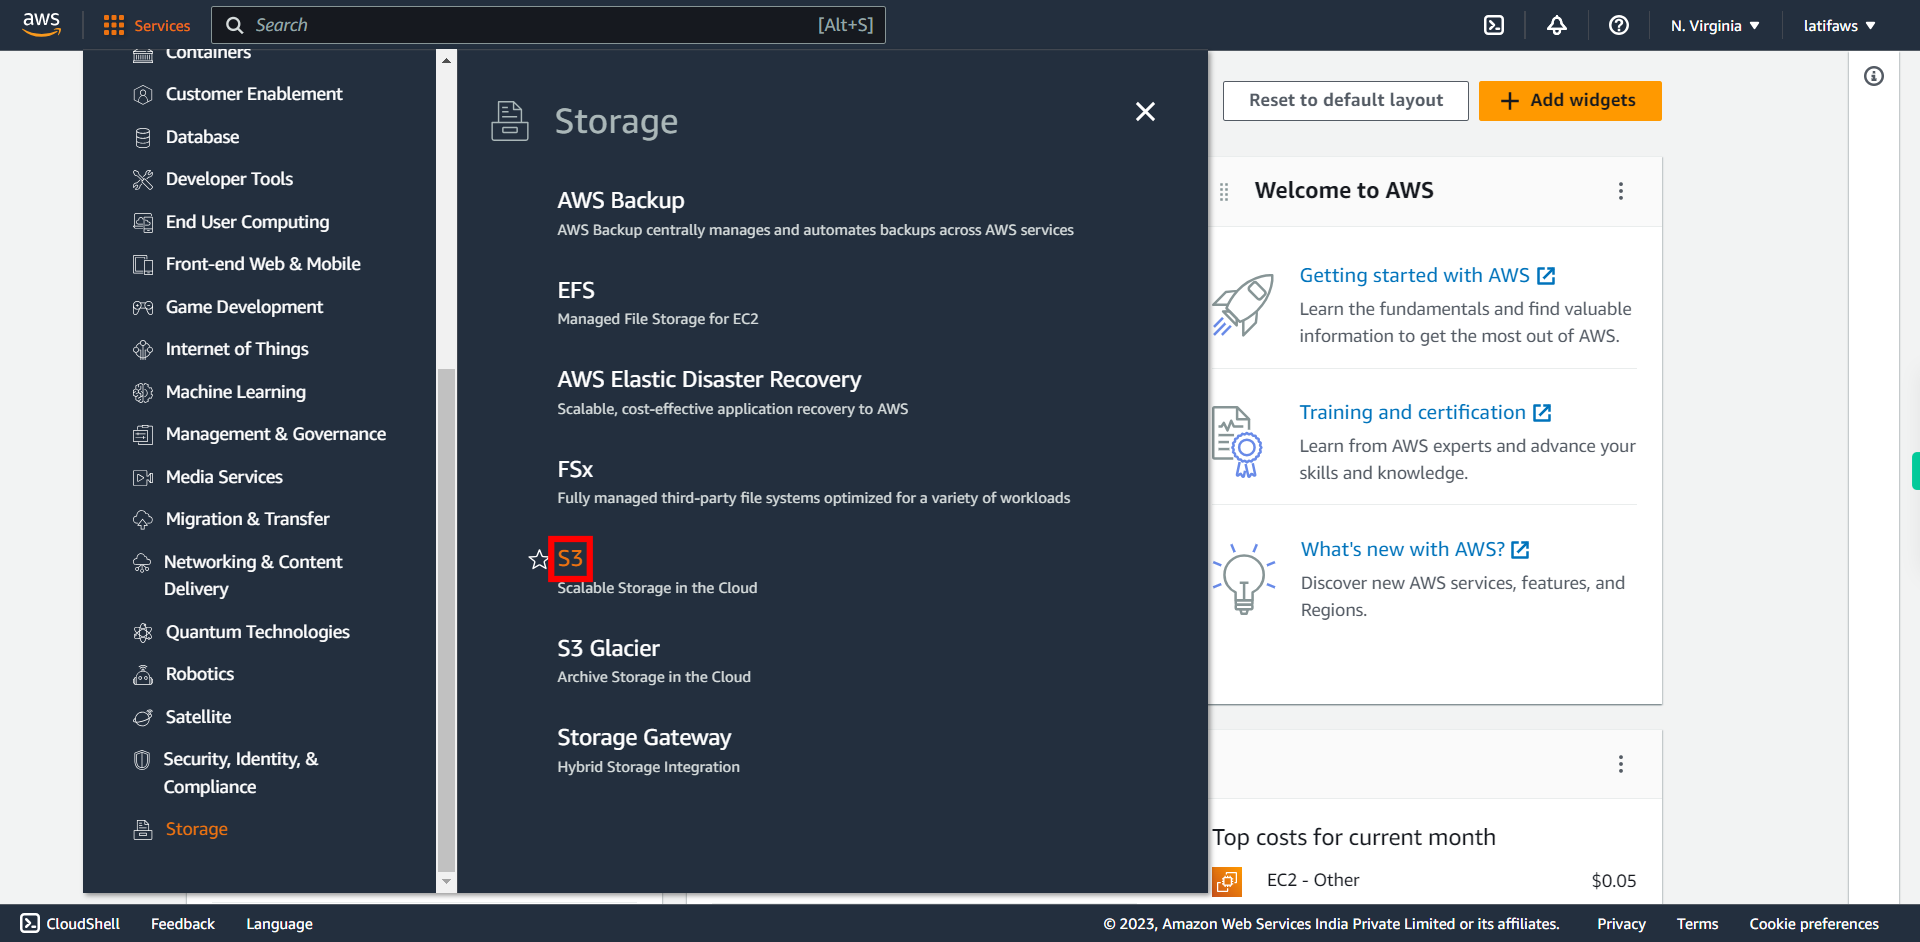Open the AWS logo home
This screenshot has height=942, width=1920.
[42, 24]
